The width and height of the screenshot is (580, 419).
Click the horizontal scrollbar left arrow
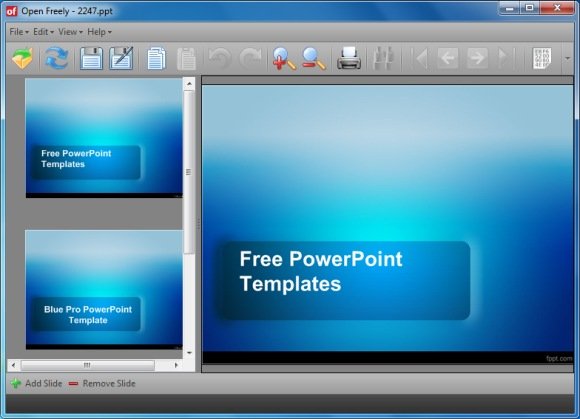tap(13, 365)
